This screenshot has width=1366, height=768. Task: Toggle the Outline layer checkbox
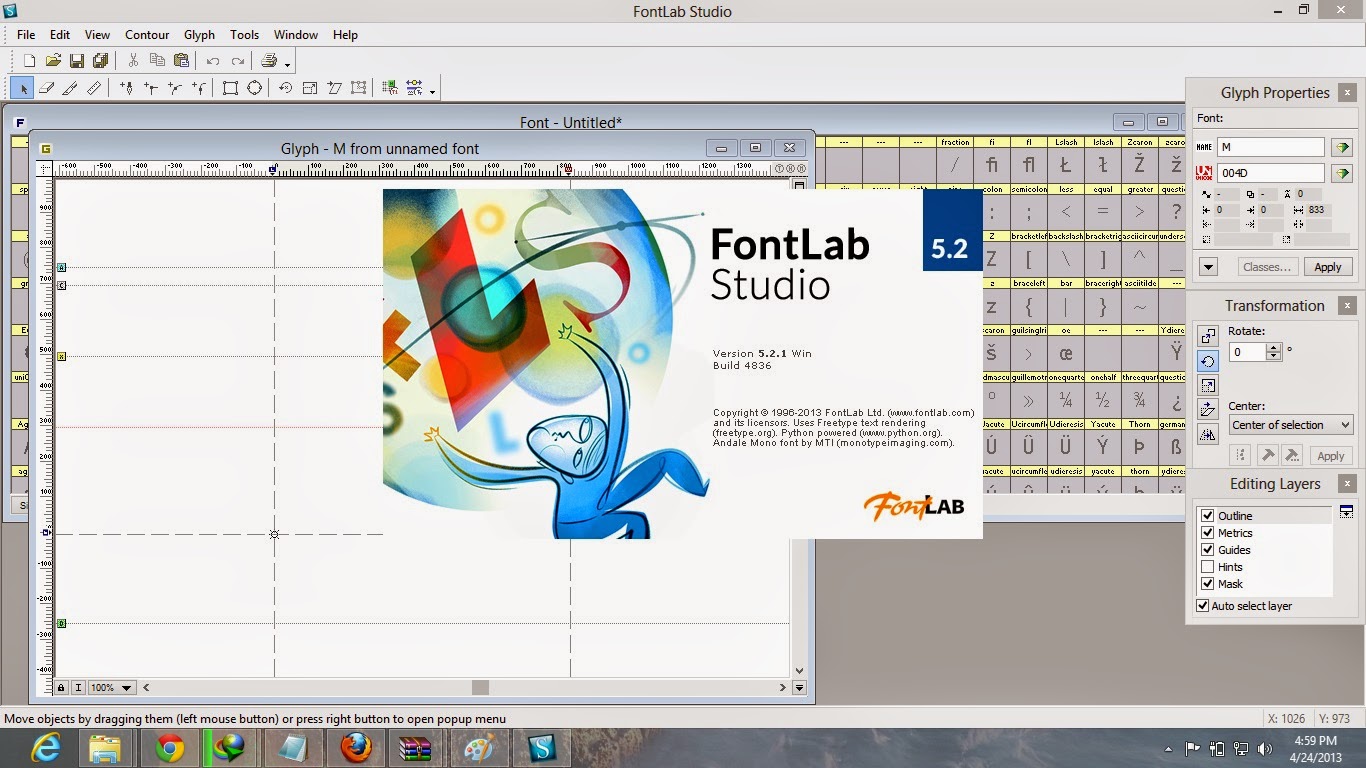(1207, 516)
